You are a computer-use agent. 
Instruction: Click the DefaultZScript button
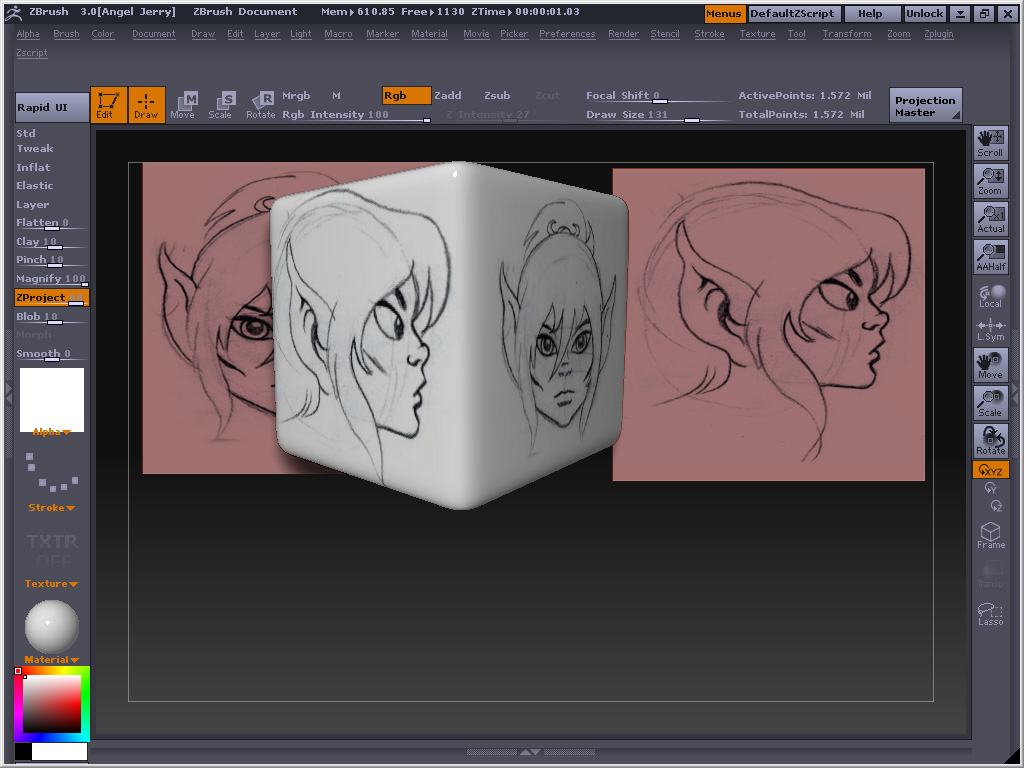(793, 13)
